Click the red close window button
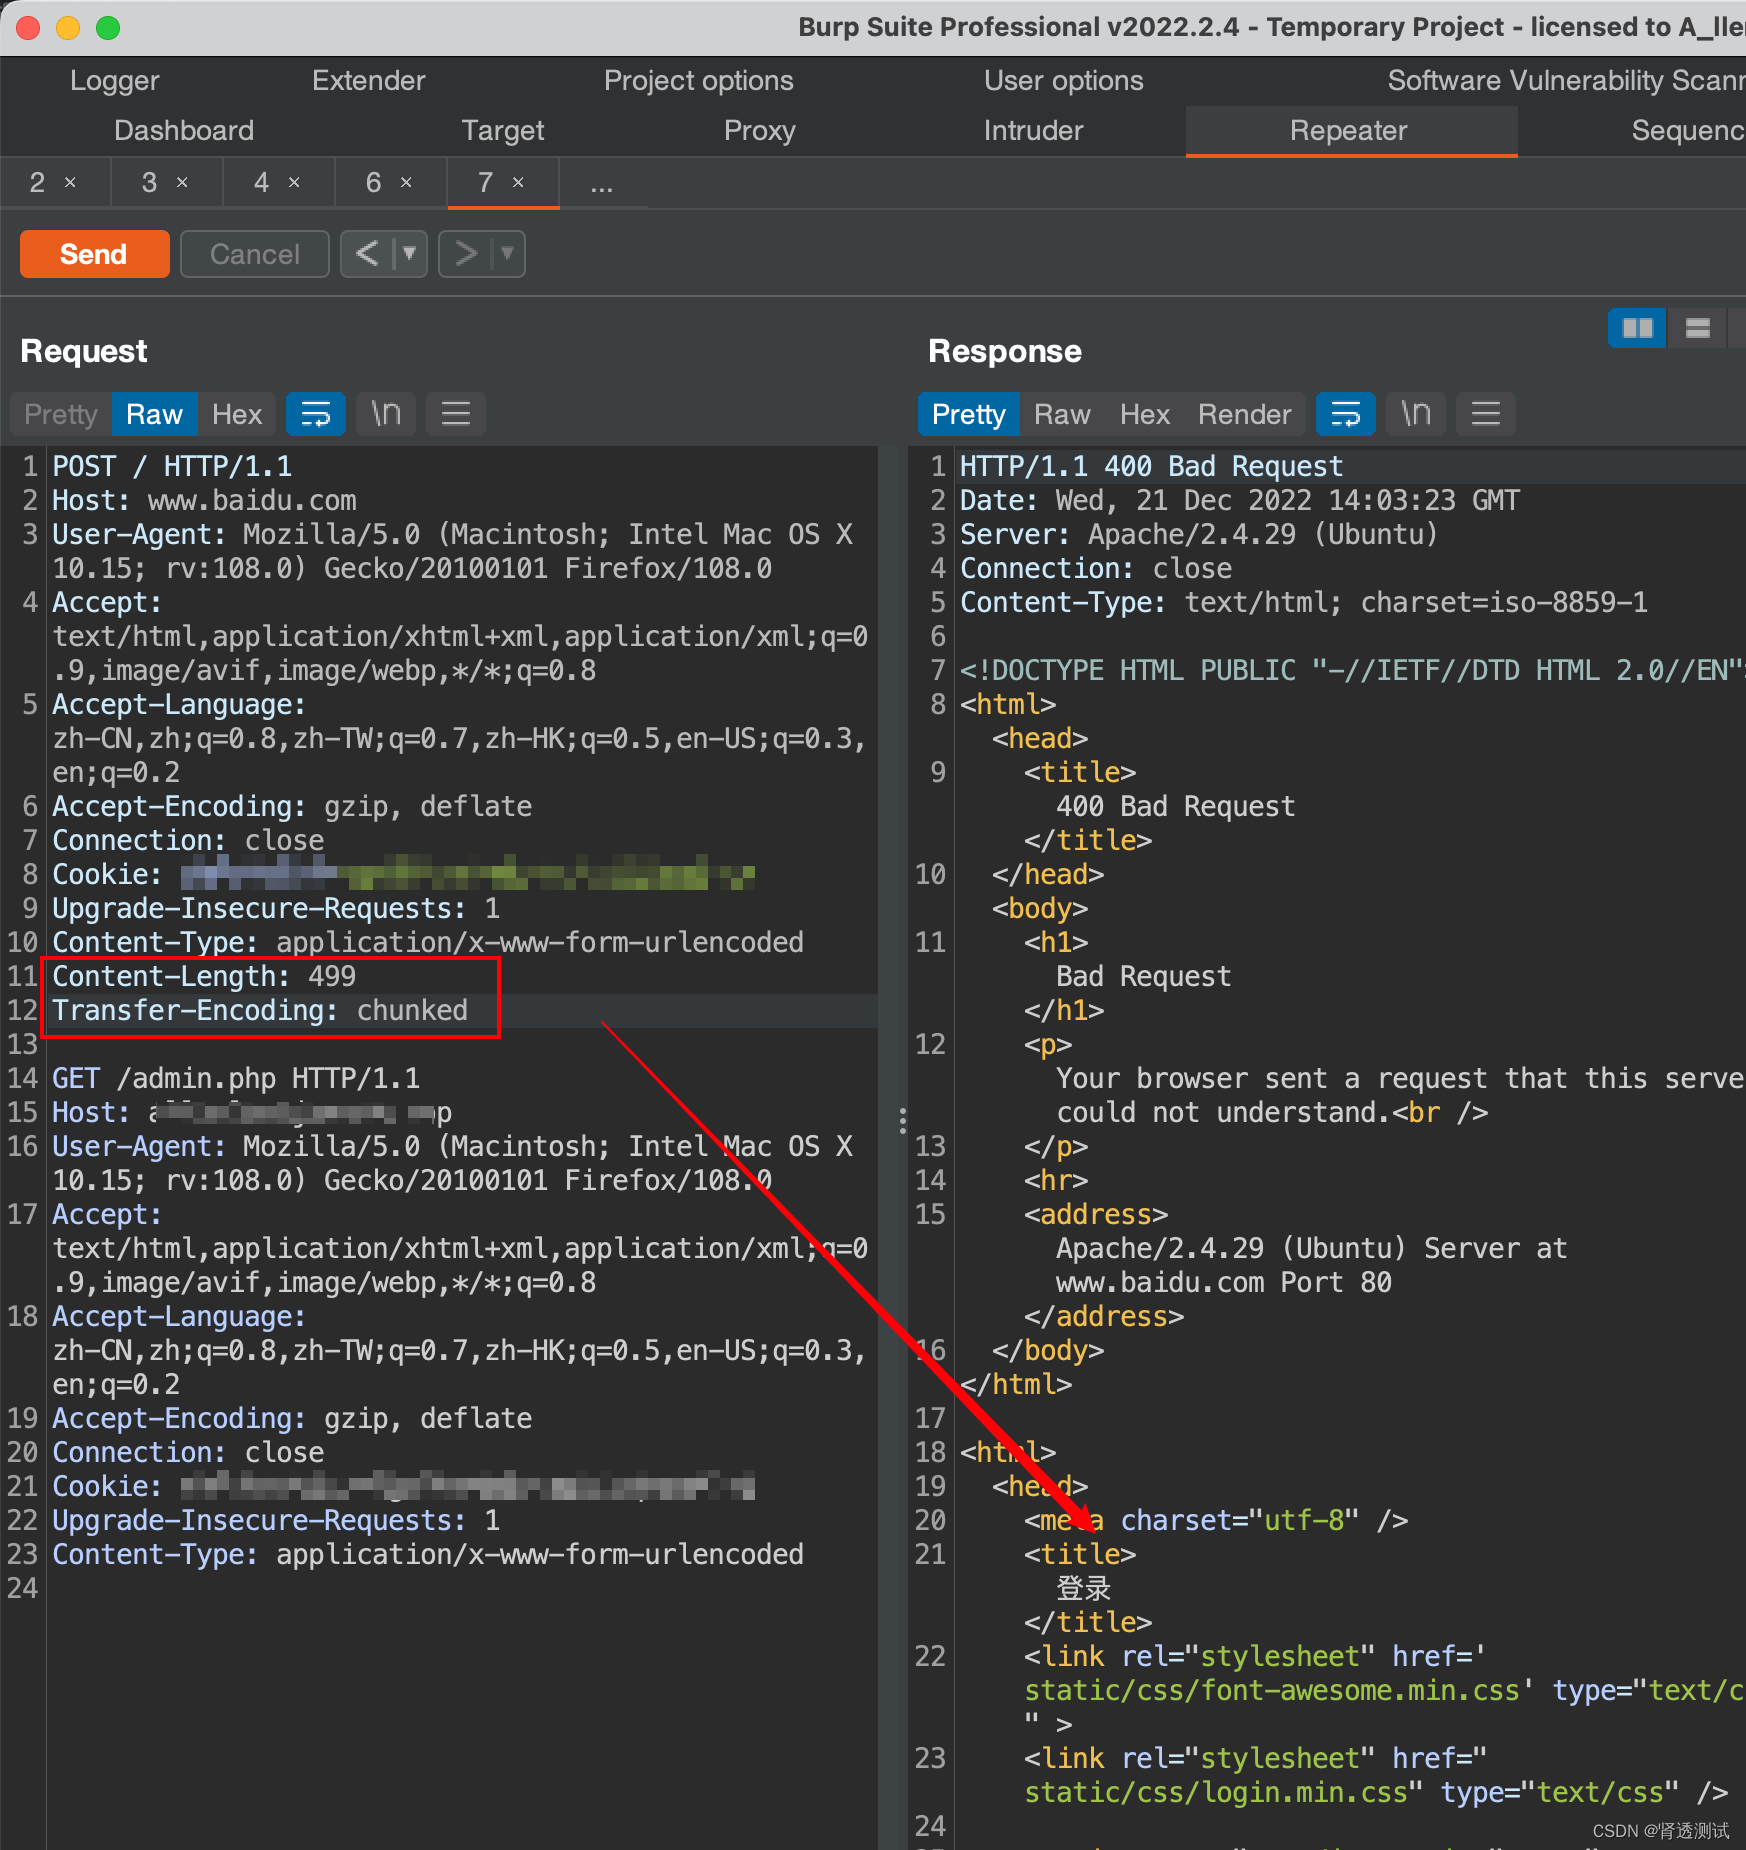 [x=29, y=28]
